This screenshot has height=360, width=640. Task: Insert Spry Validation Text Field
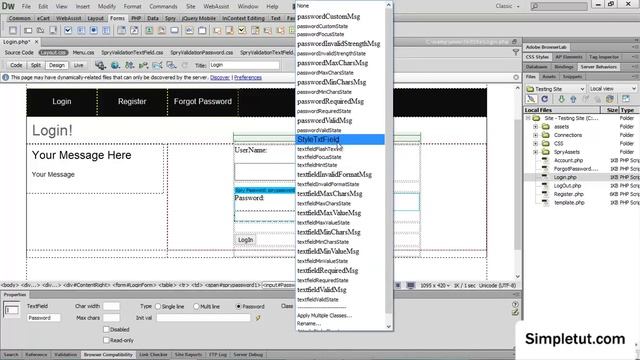(217, 31)
